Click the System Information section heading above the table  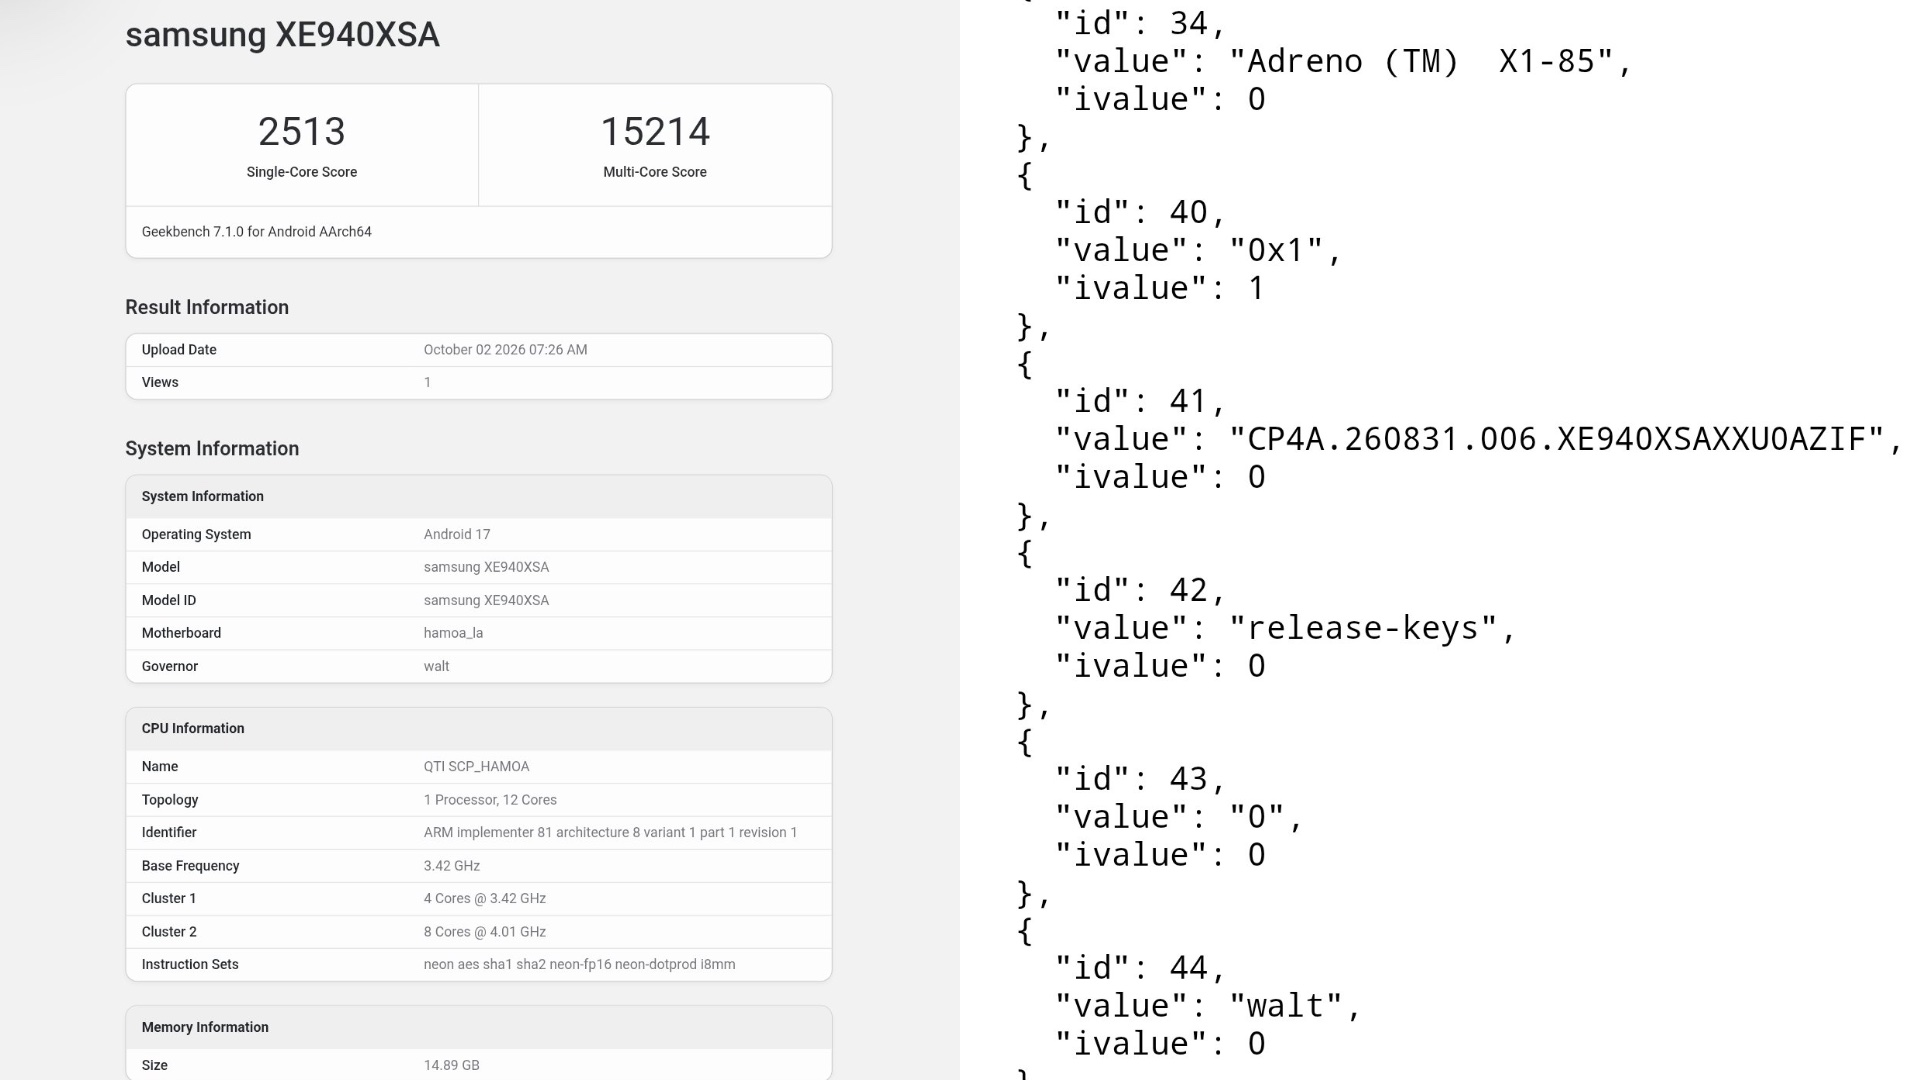[x=212, y=448]
